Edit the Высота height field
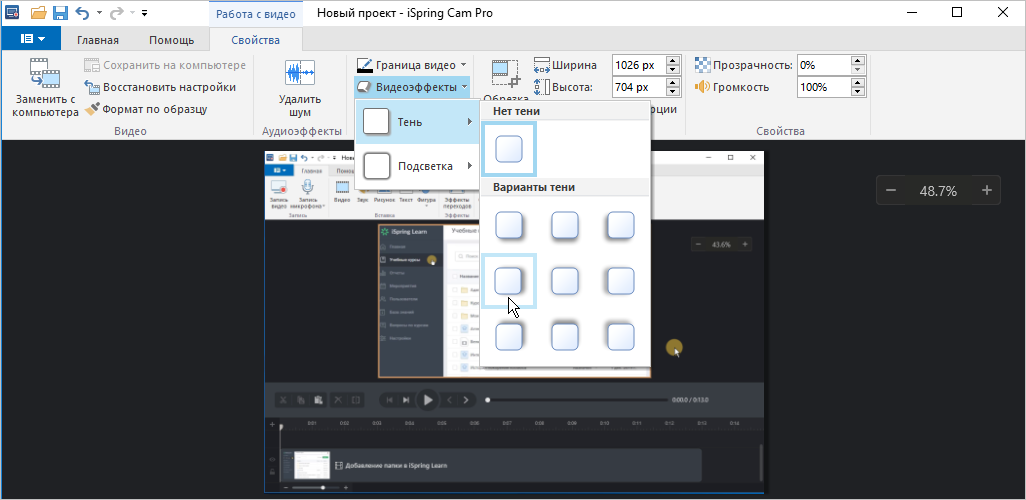 coord(638,87)
